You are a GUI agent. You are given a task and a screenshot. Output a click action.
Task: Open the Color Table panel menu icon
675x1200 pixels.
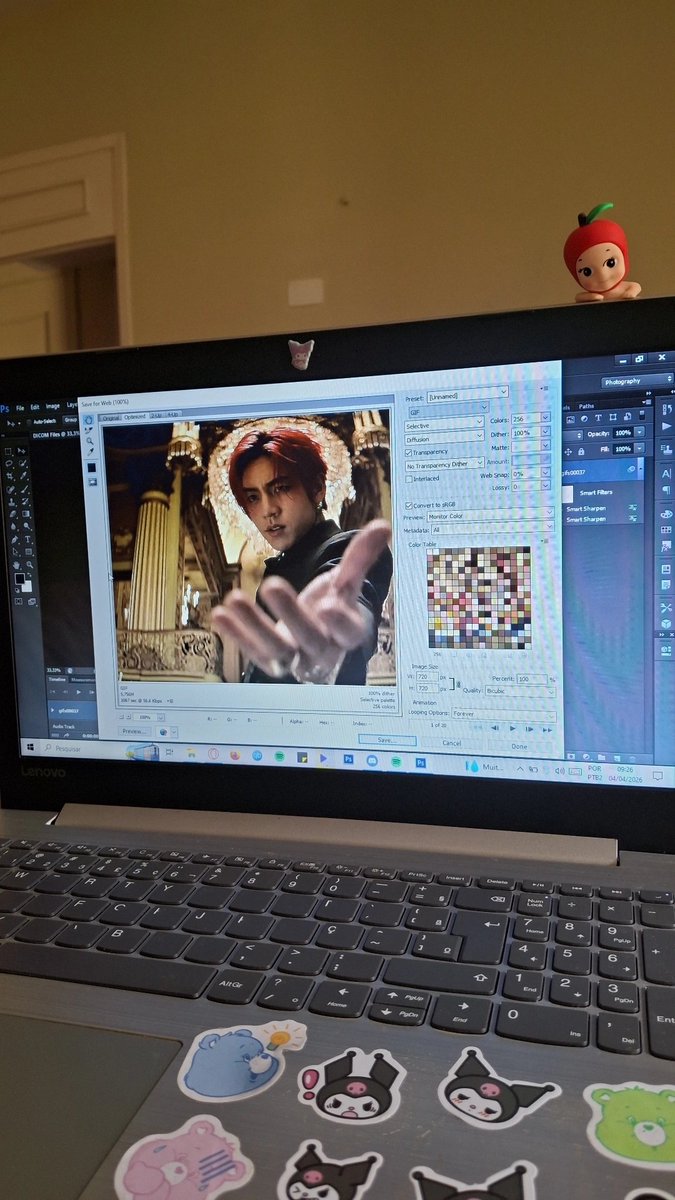click(x=545, y=540)
